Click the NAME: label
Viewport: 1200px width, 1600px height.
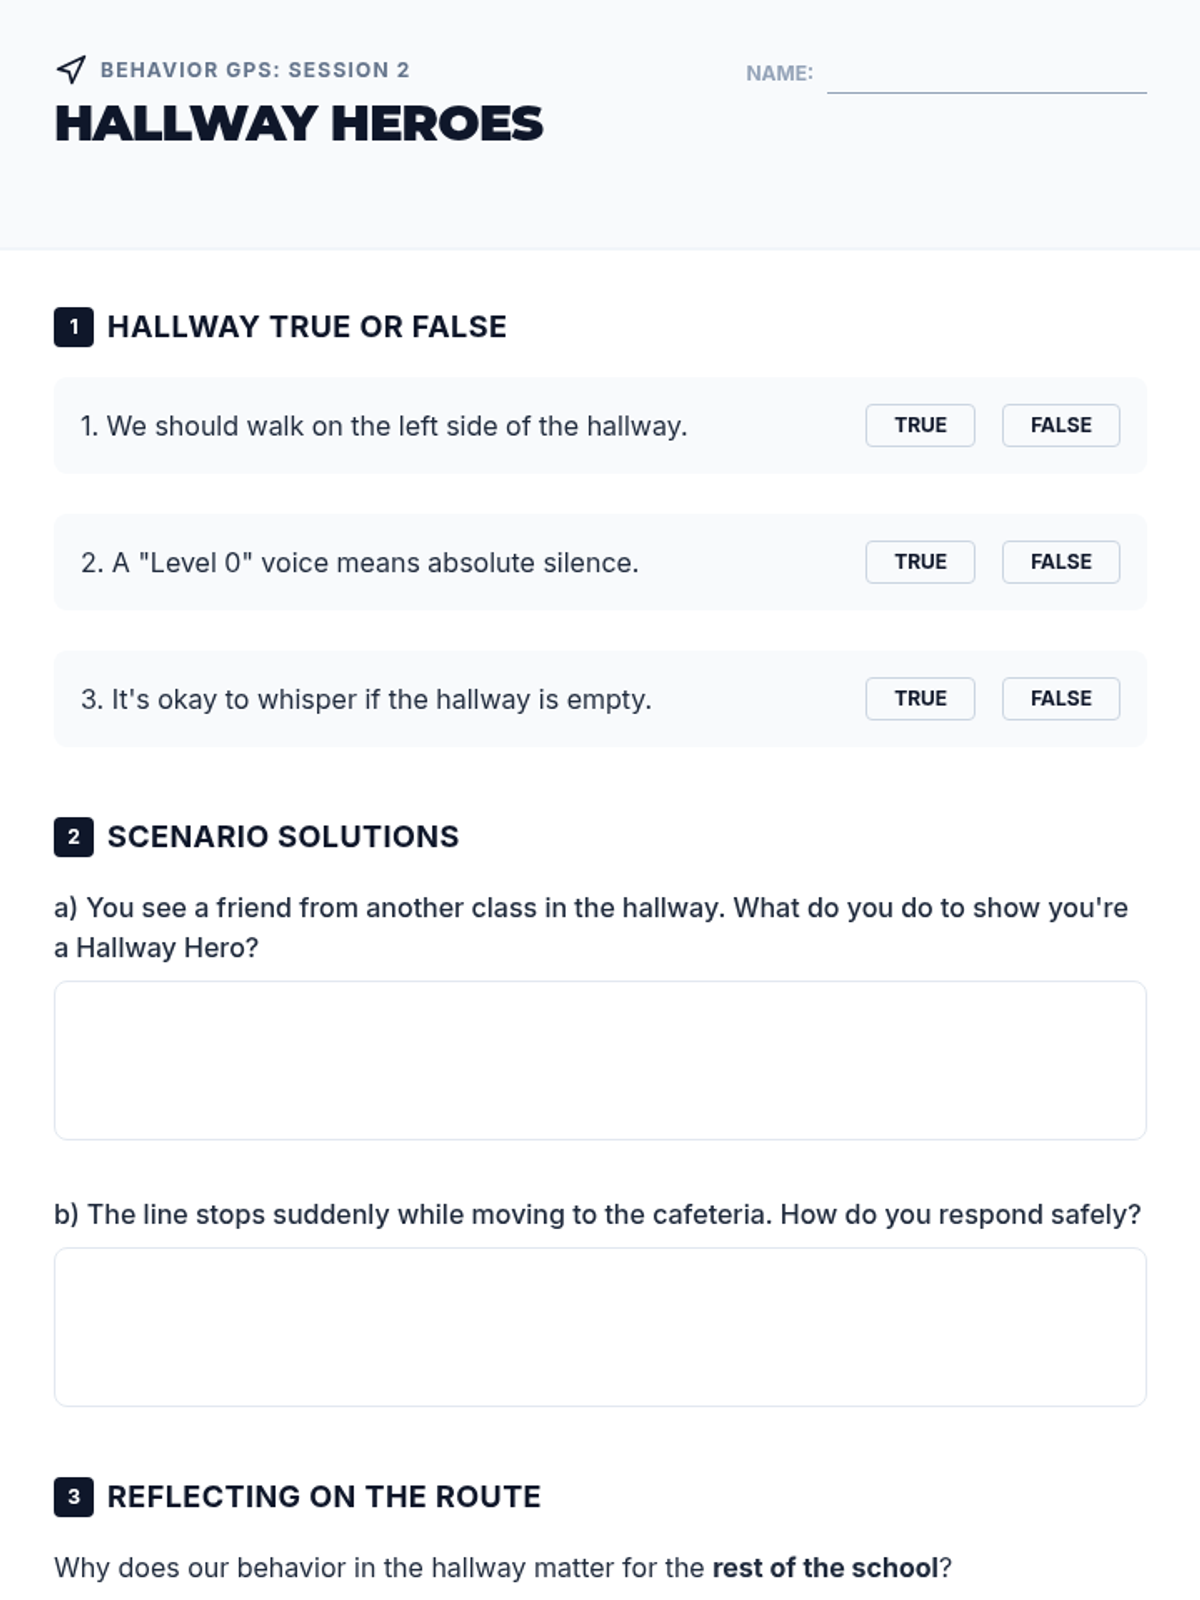779,73
